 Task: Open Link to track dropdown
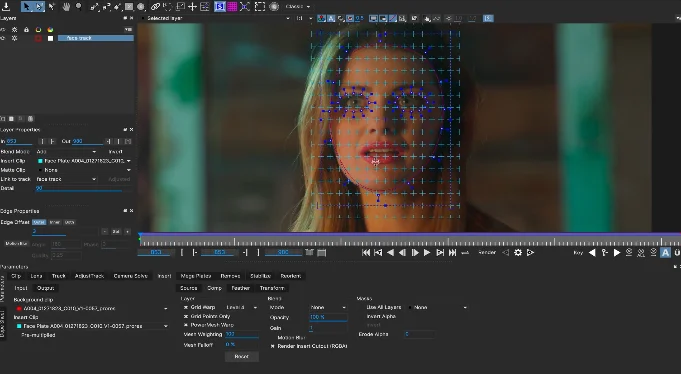coord(66,179)
